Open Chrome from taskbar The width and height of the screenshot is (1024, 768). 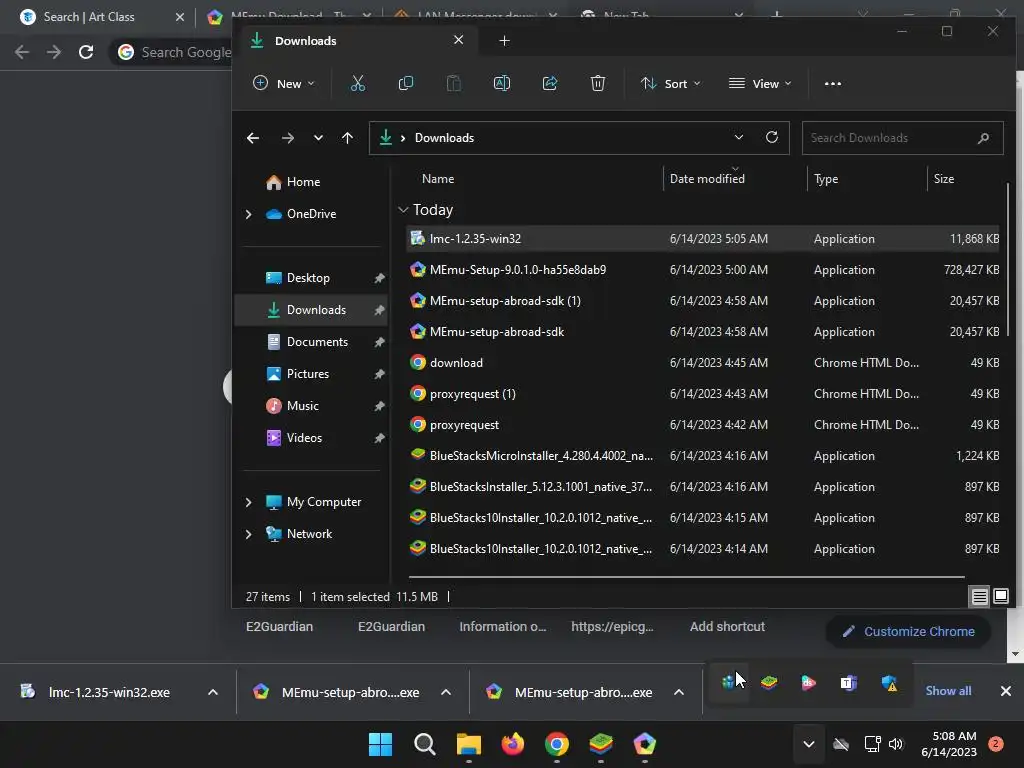[x=556, y=744]
